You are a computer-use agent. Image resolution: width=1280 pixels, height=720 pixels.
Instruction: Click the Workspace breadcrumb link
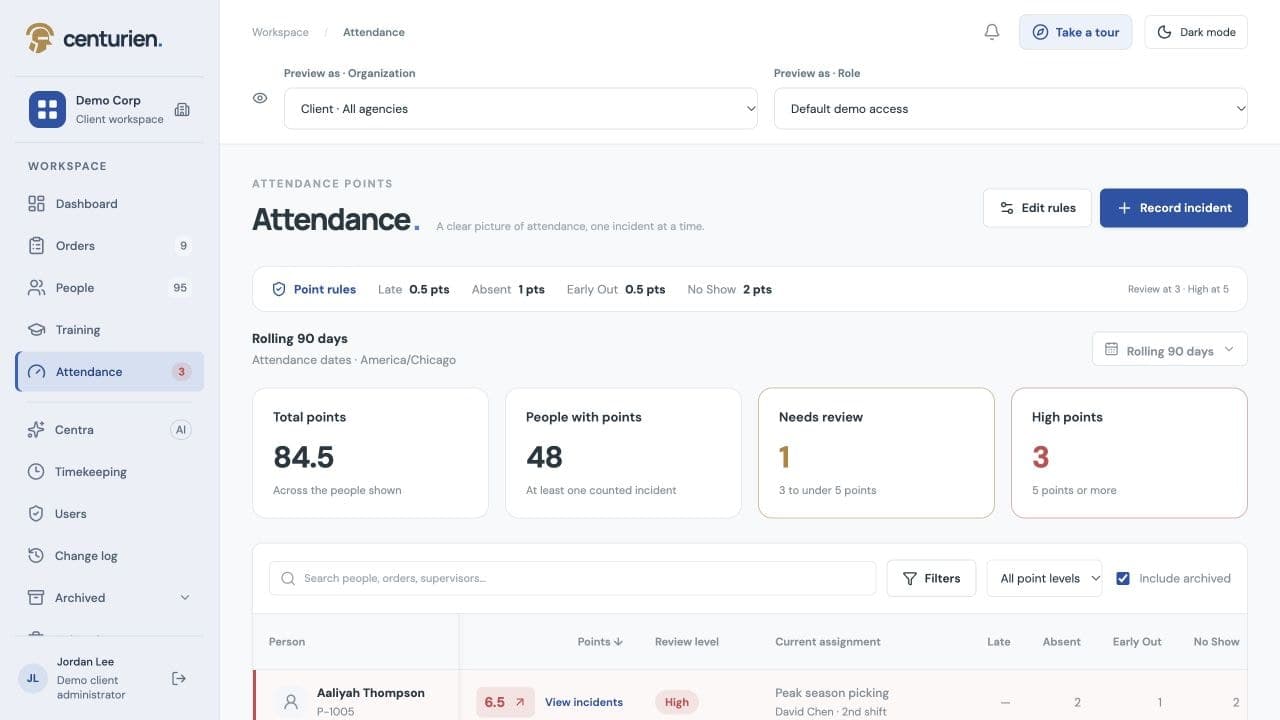click(280, 32)
